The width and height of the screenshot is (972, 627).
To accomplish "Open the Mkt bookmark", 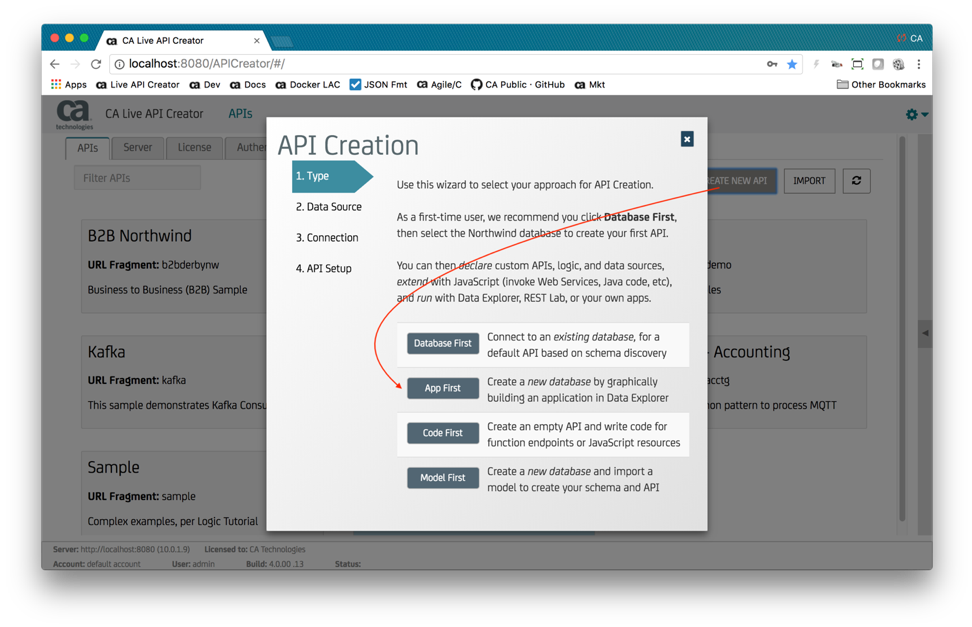I will click(x=590, y=84).
